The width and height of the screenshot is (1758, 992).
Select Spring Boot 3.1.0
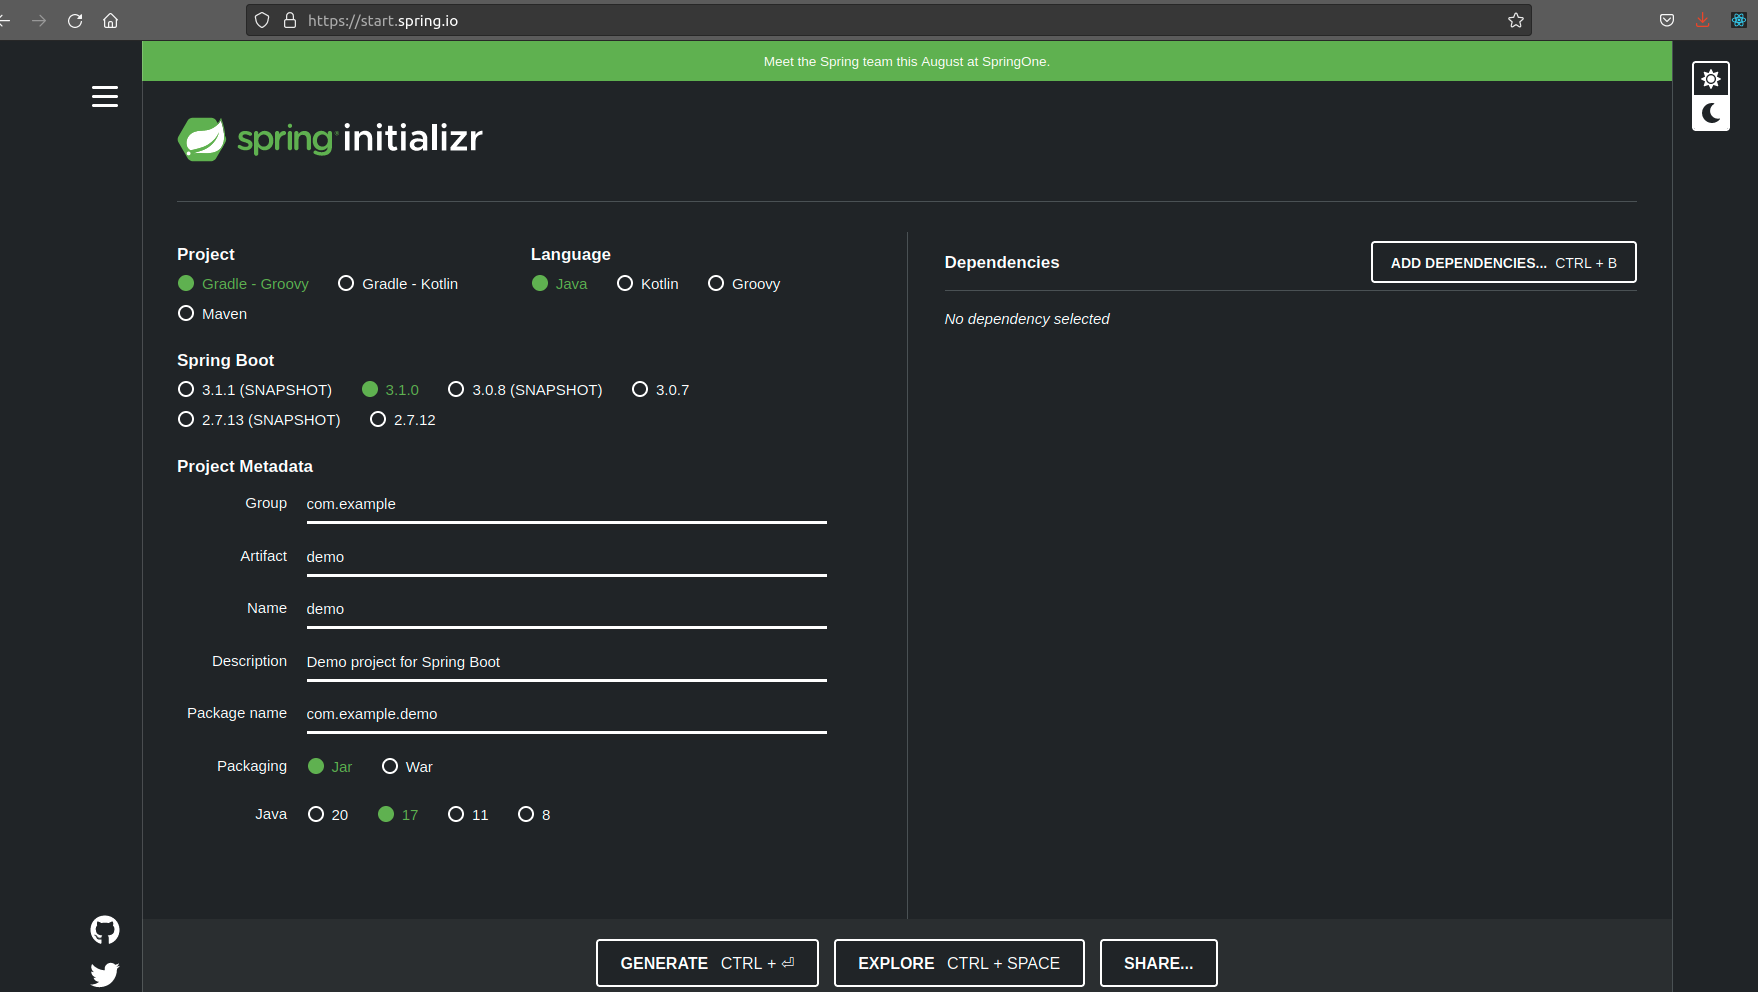point(390,390)
